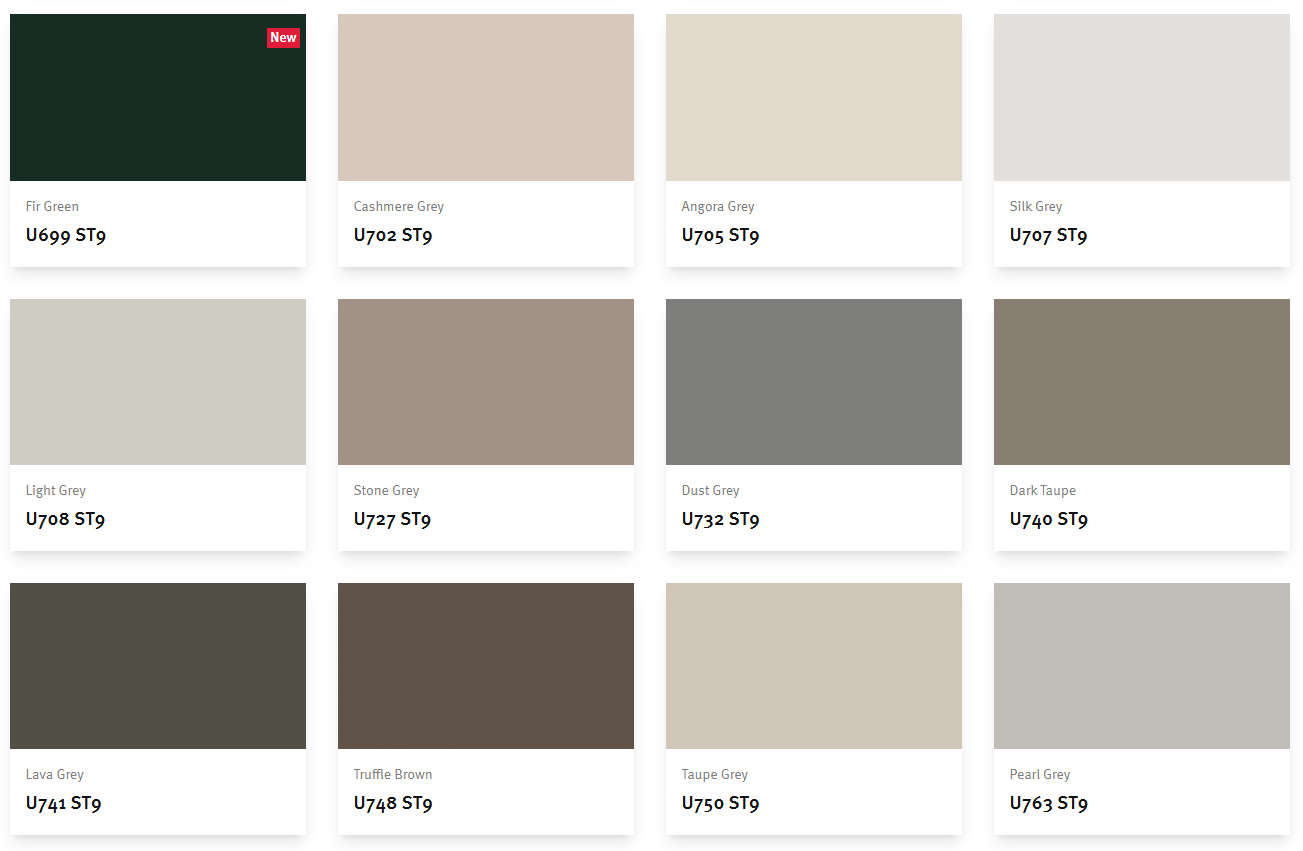This screenshot has height=851, width=1303.
Task: Click the Lava Grey name label
Action: (55, 774)
